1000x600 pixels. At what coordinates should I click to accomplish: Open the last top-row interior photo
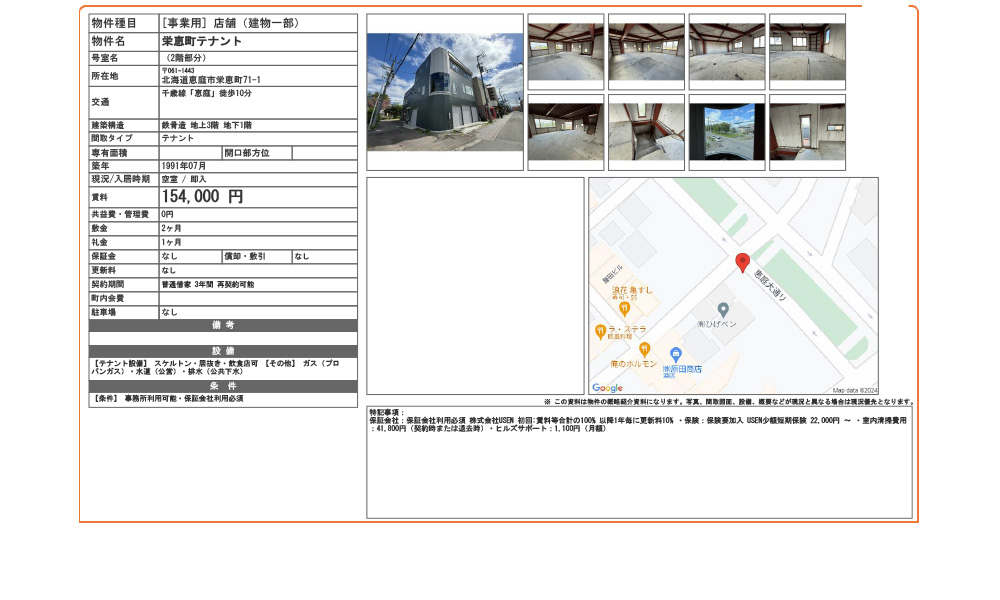coord(807,51)
